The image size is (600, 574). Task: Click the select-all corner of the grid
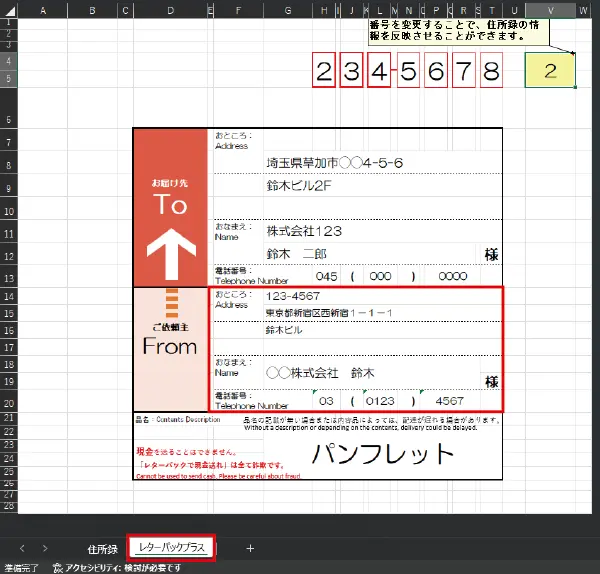(8, 10)
